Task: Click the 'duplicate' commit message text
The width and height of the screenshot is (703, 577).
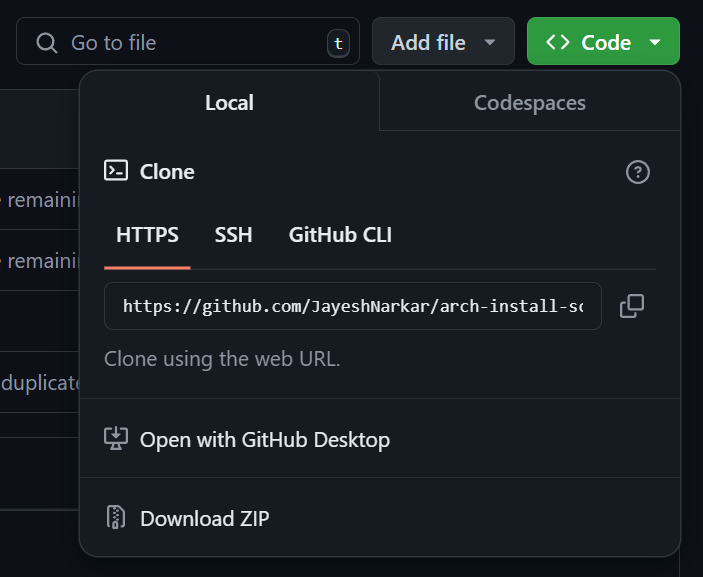Action: click(40, 383)
